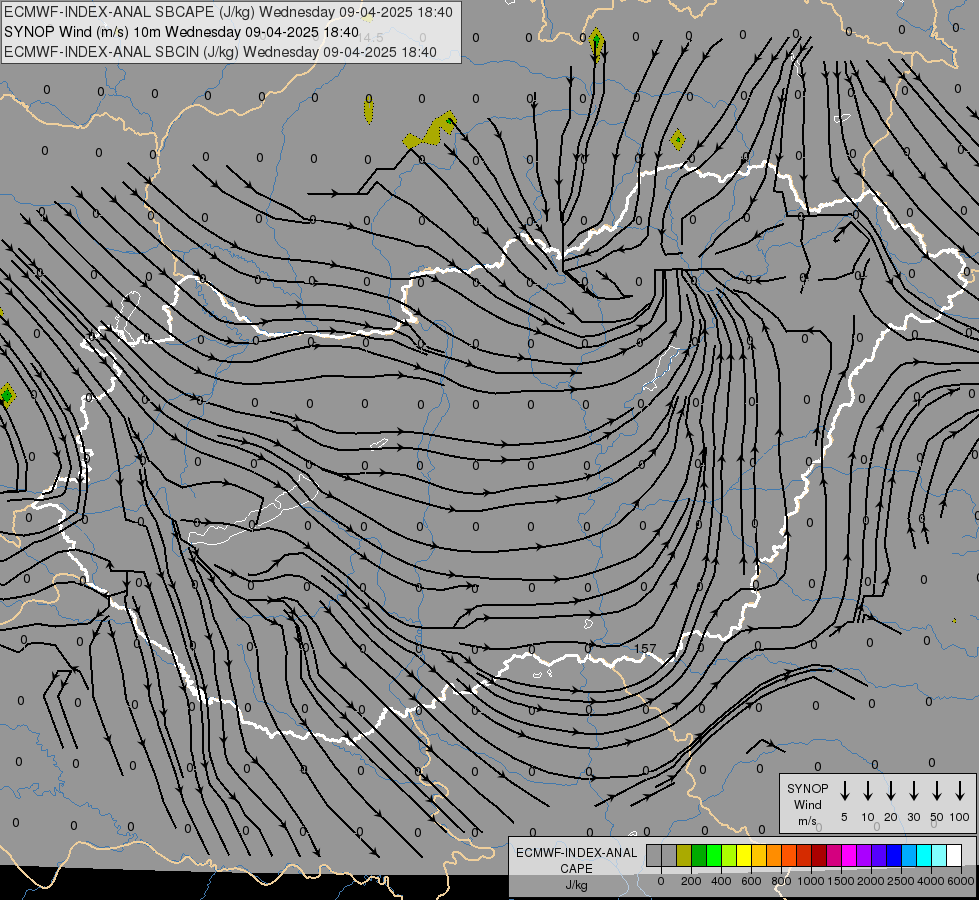Click the 100 m/s wind arrow in legend
Screen dimensions: 979x900
coord(960,791)
